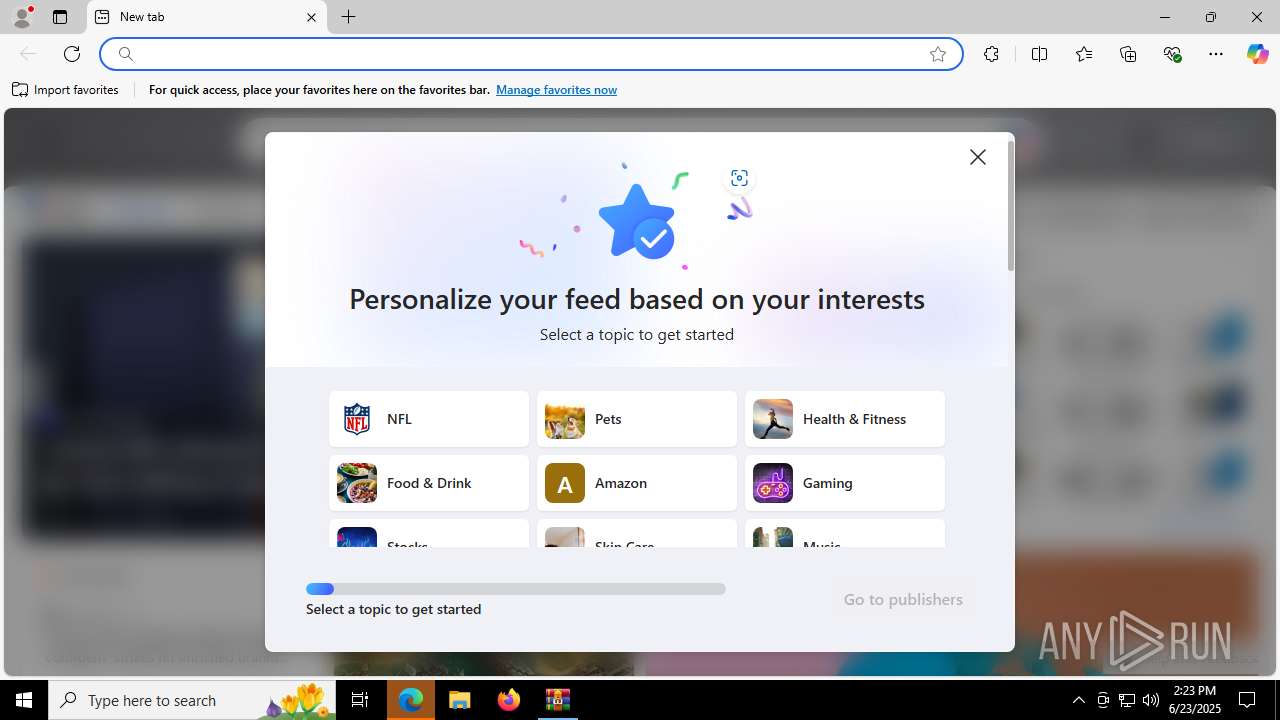Viewport: 1280px width, 720px height.
Task: Open Copilot sidebar
Action: point(1257,54)
